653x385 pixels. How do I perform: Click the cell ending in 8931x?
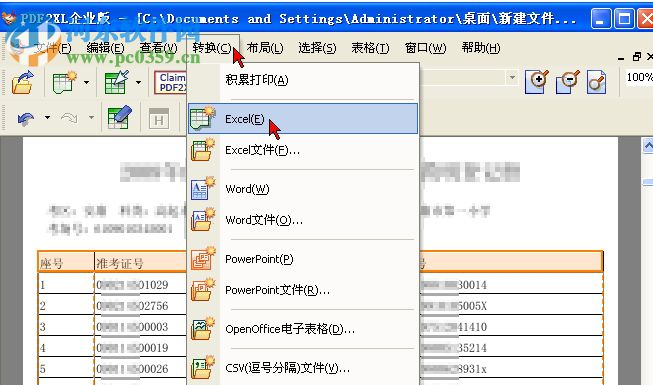pyautogui.click(x=511, y=368)
